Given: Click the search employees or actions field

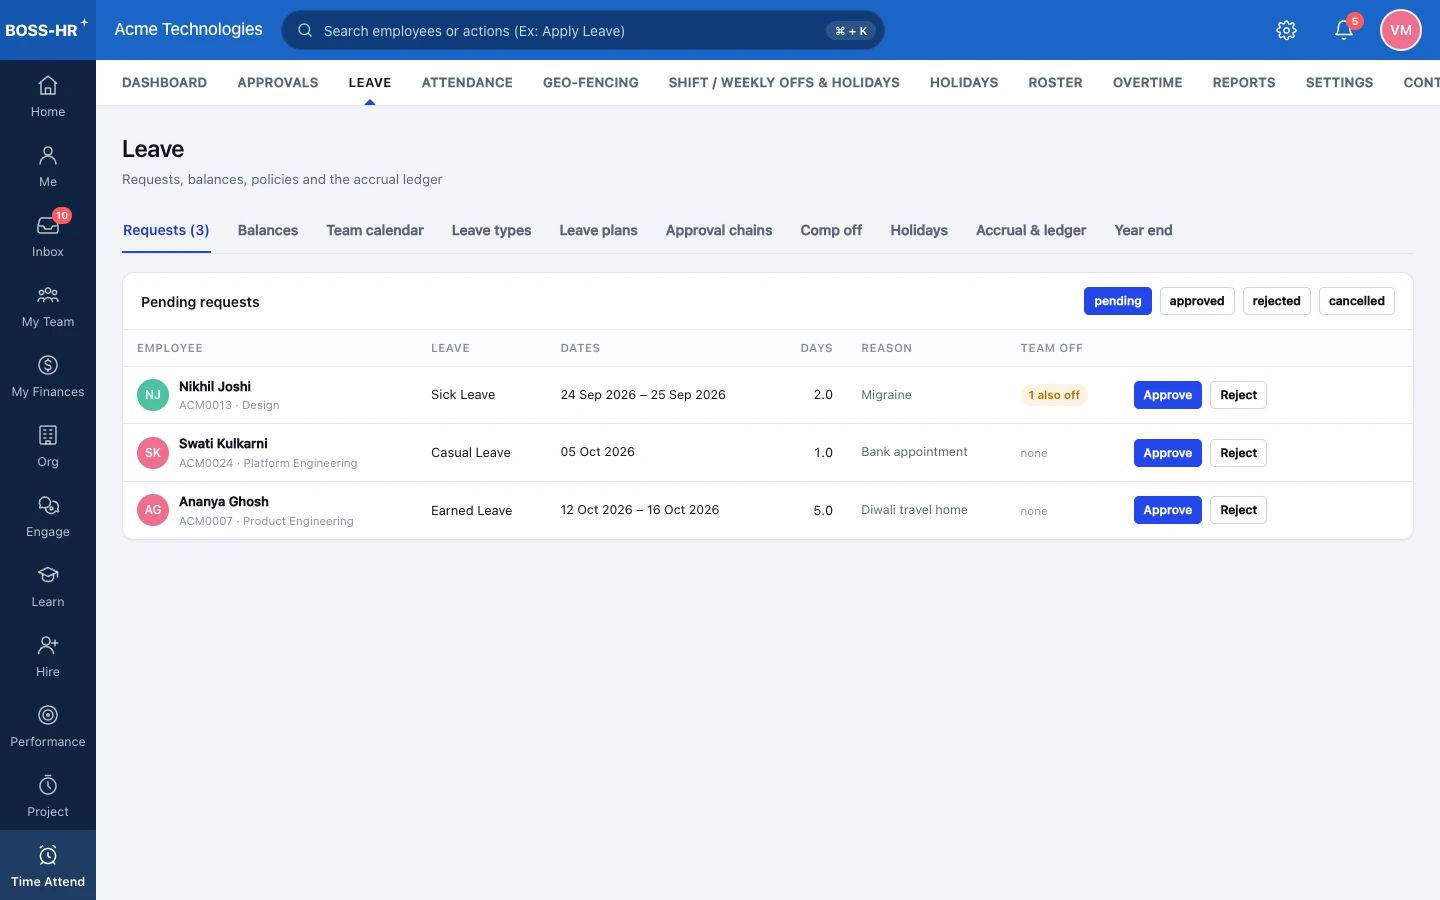Looking at the screenshot, I should (583, 30).
